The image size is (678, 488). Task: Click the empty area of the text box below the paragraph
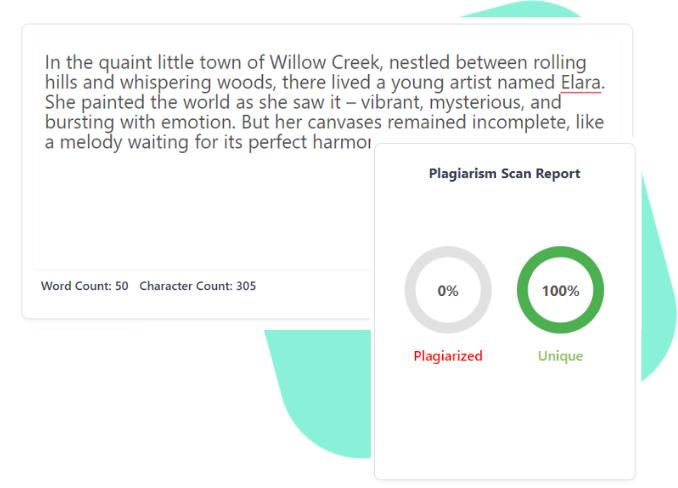pyautogui.click(x=200, y=210)
